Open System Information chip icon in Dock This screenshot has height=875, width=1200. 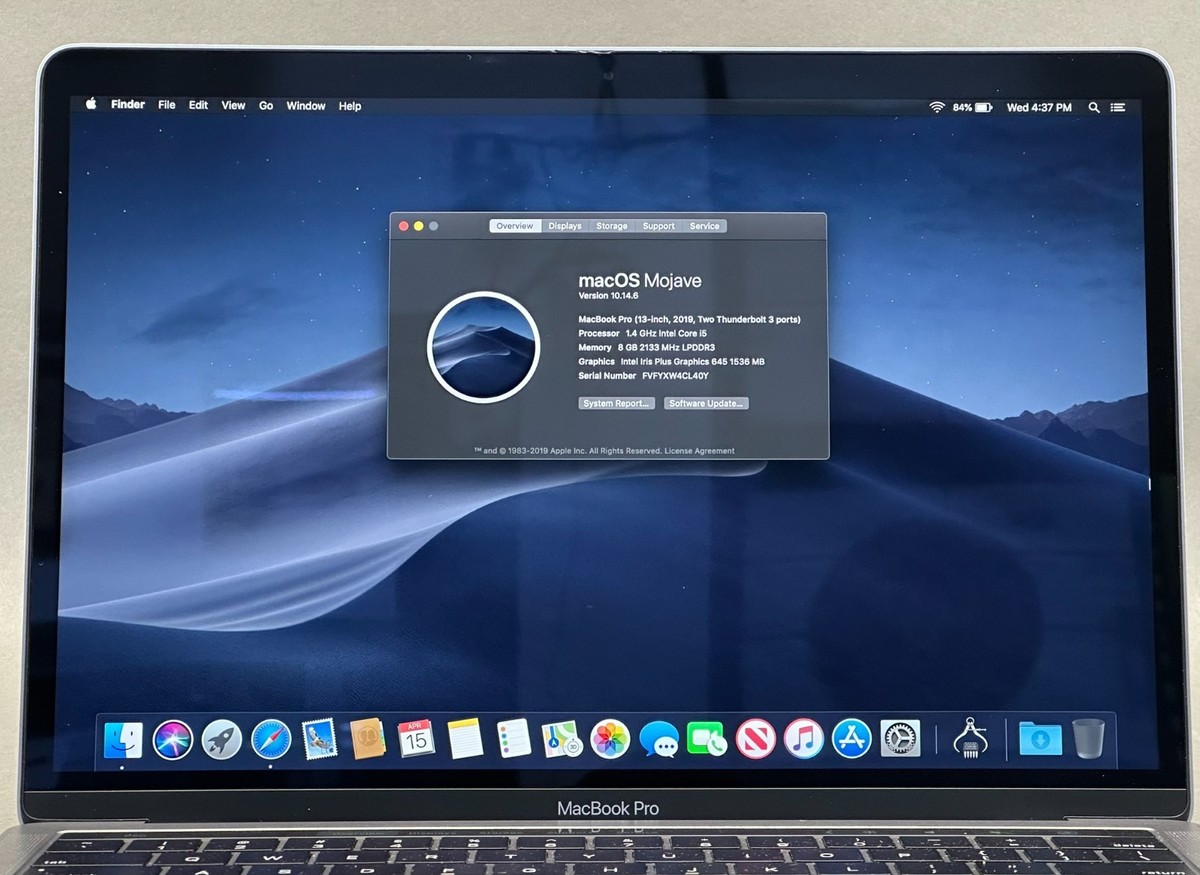click(x=969, y=740)
